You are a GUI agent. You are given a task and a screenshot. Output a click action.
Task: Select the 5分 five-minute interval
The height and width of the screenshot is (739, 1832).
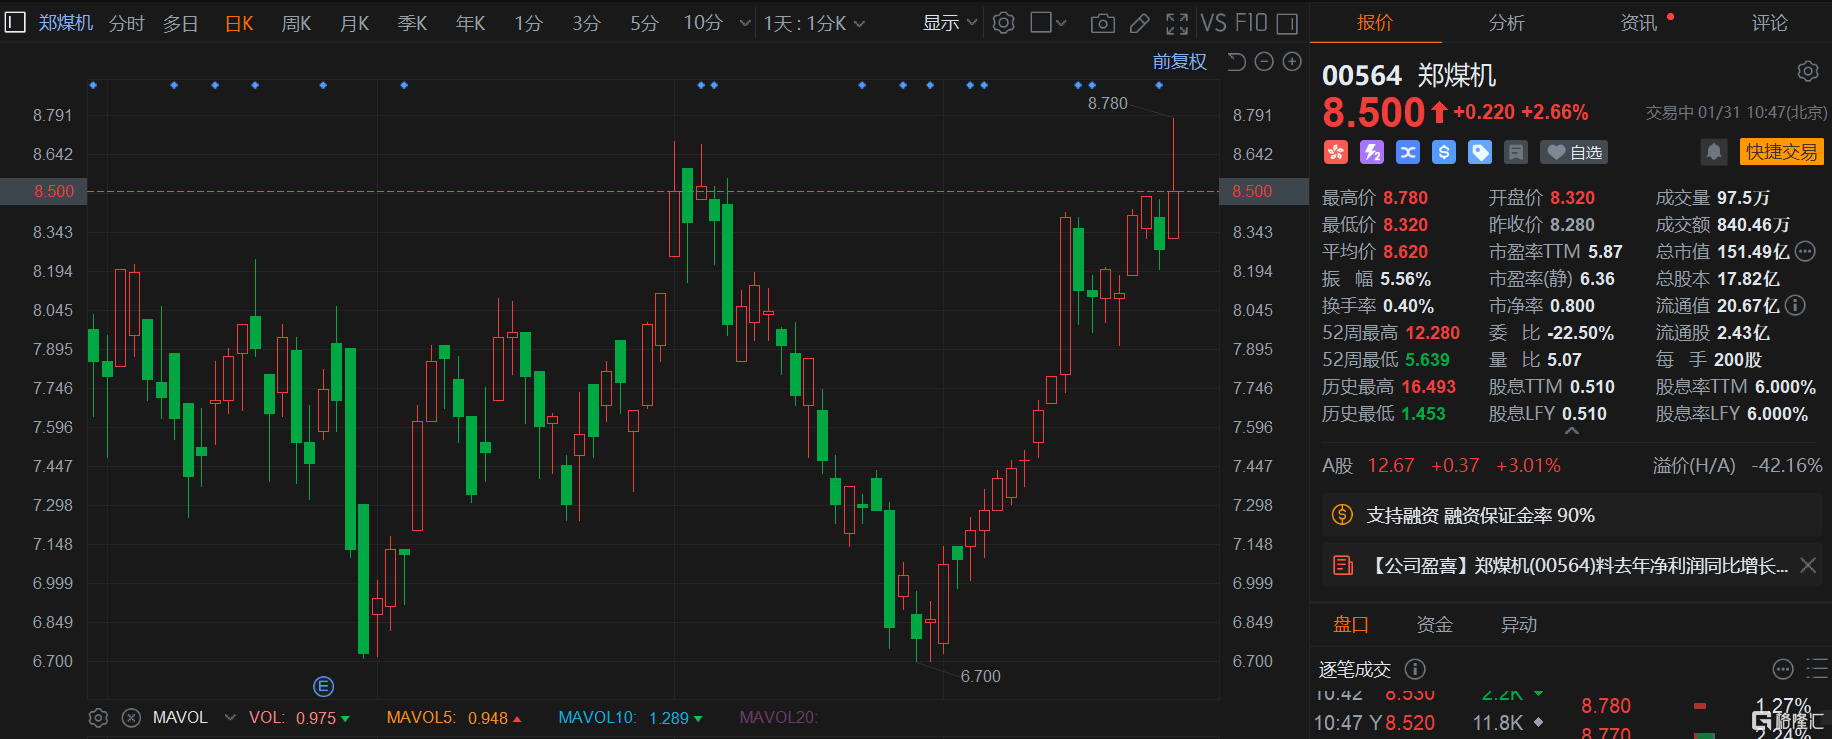[x=644, y=23]
